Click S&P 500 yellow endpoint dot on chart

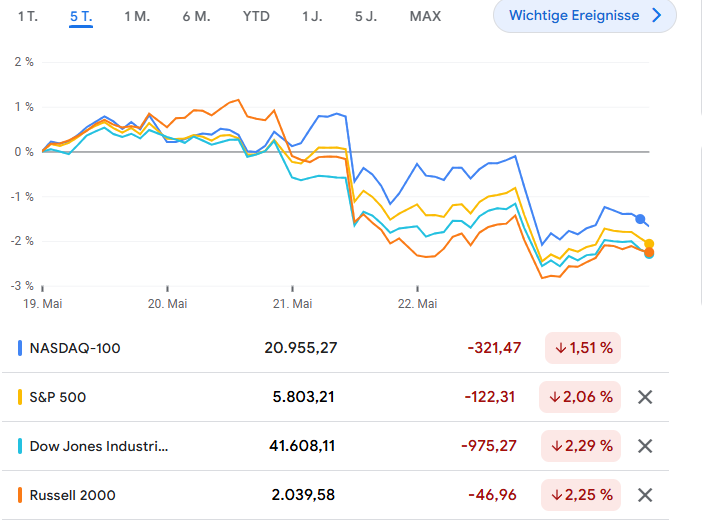pos(649,244)
